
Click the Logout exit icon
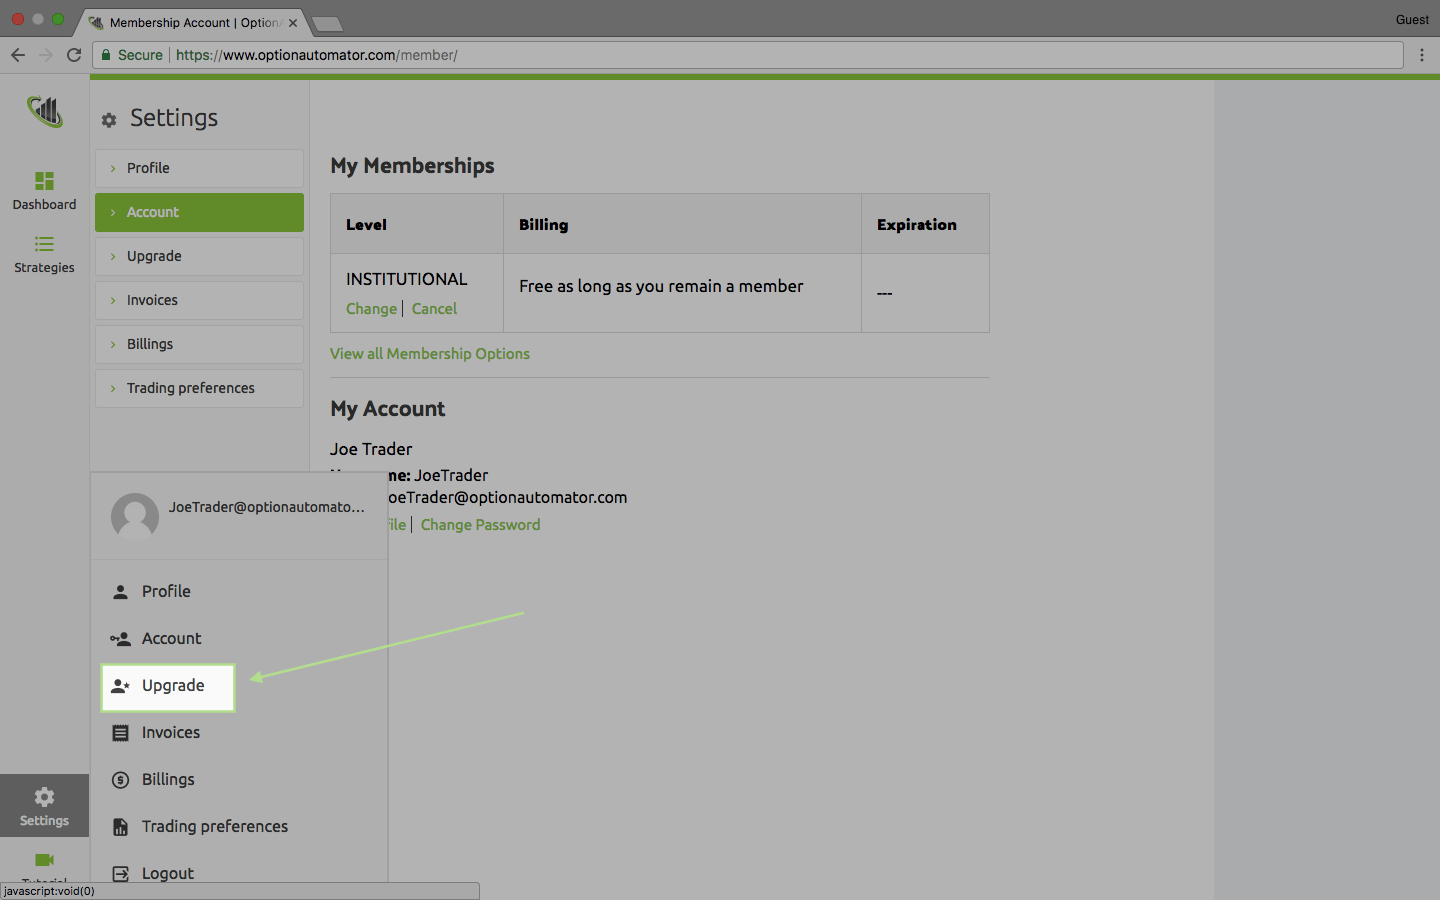click(x=121, y=872)
